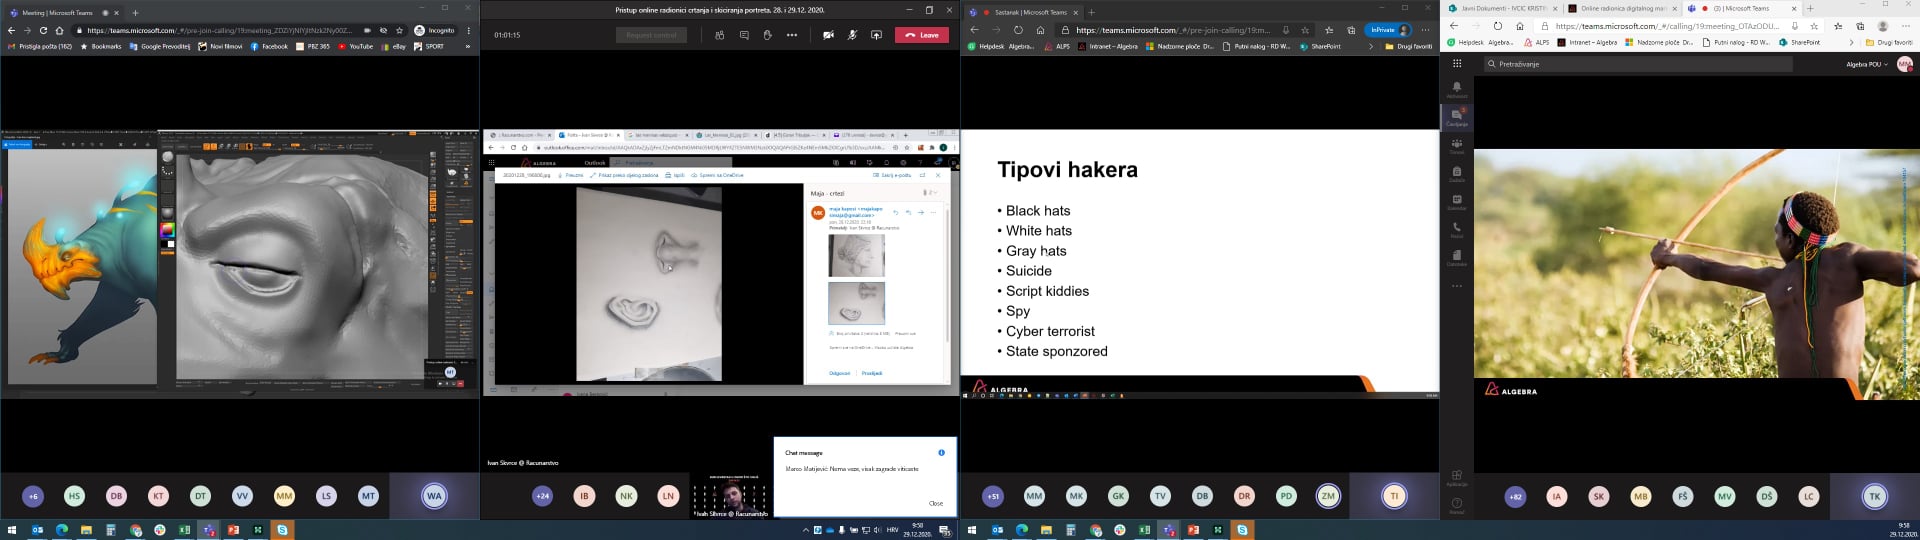The width and height of the screenshot is (1920, 540).
Task: Refresh page in InPrivate Edge window
Action: tap(1018, 30)
